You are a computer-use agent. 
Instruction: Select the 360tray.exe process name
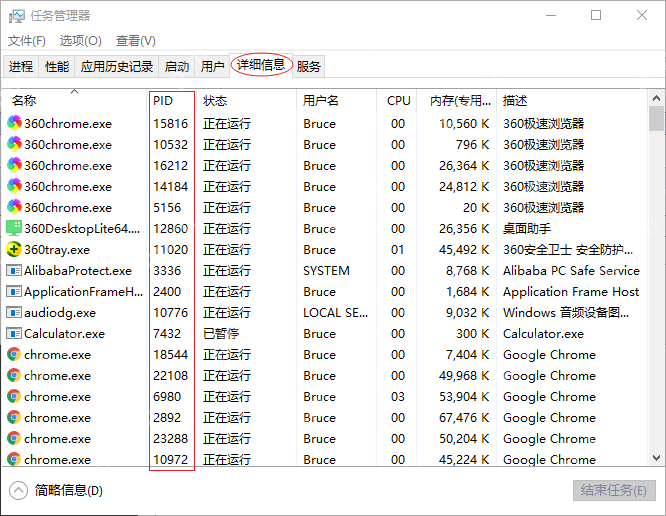[57, 250]
